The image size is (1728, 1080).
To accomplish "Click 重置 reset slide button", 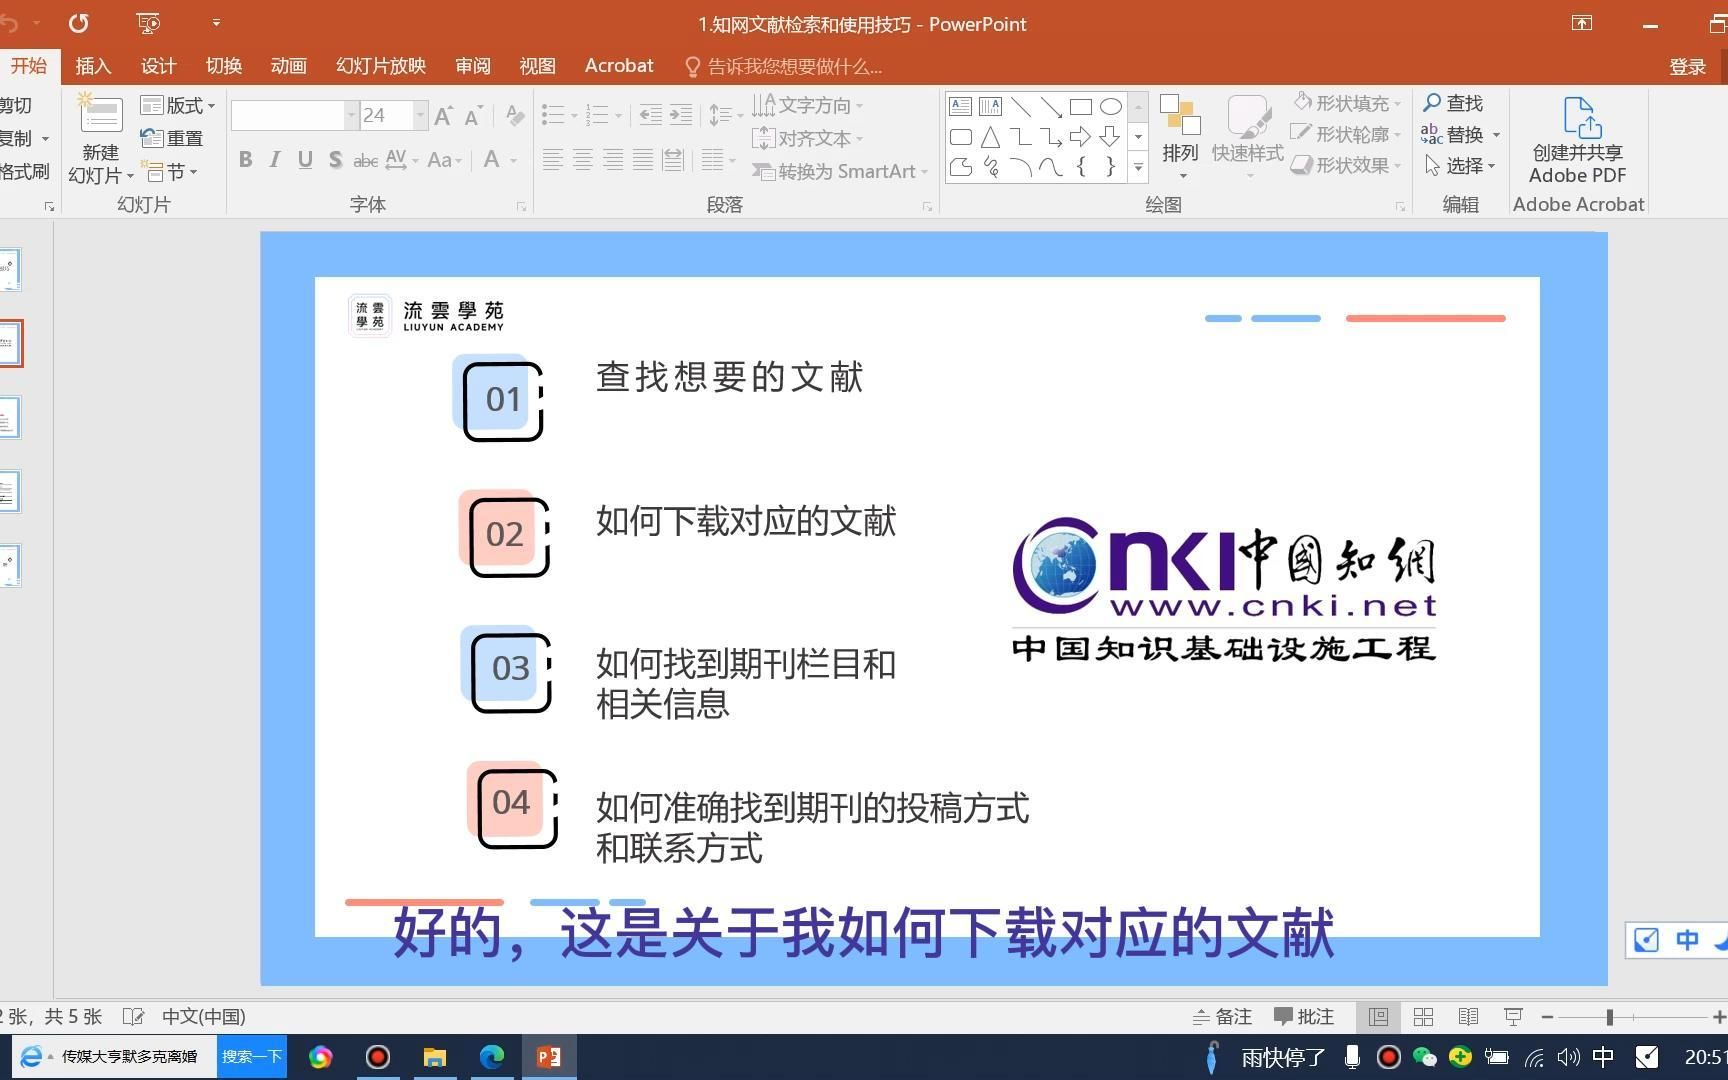I will click(x=173, y=138).
